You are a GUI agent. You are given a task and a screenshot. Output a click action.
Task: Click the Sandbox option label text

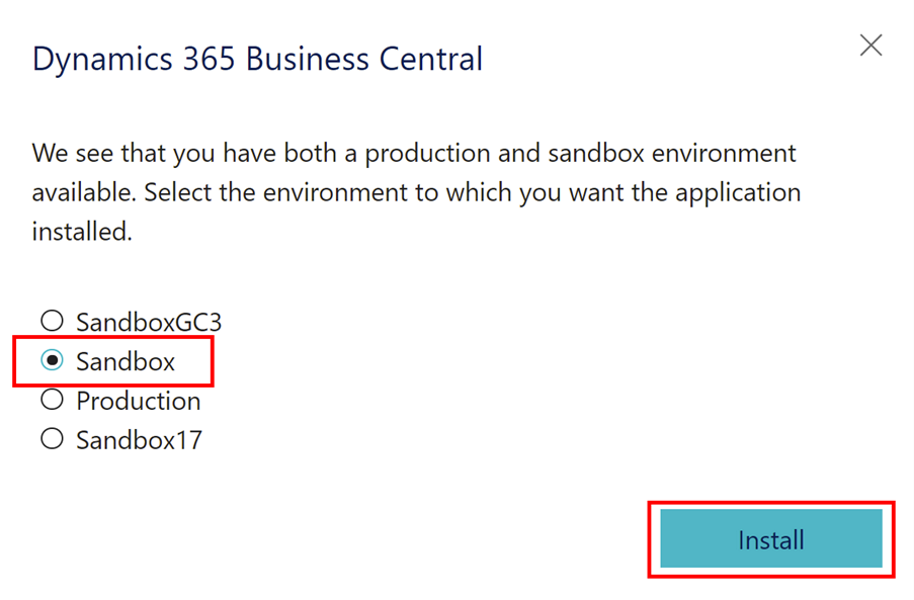point(125,361)
